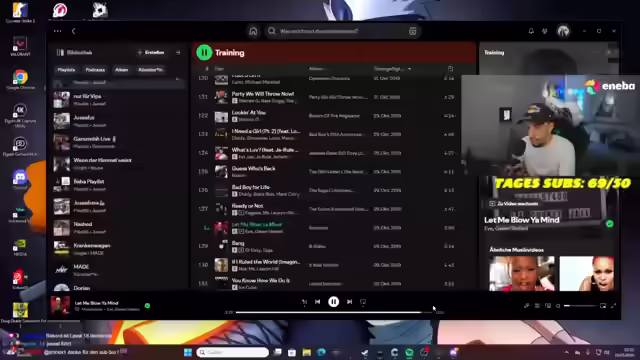The image size is (640, 360).
Task: Toggle saved checkmark next to bottom song title
Action: pyautogui.click(x=147, y=306)
